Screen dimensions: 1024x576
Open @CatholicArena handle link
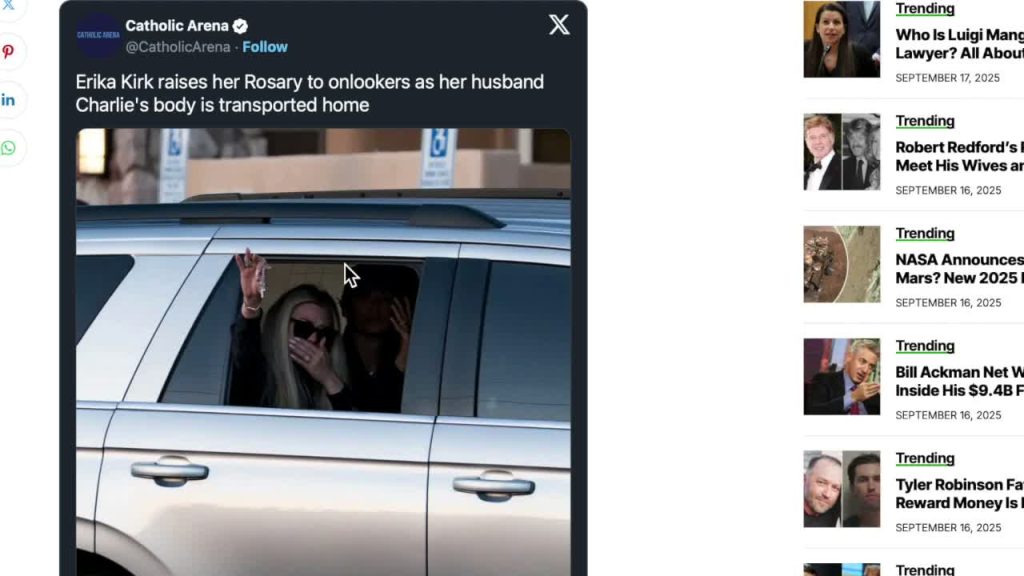(178, 47)
